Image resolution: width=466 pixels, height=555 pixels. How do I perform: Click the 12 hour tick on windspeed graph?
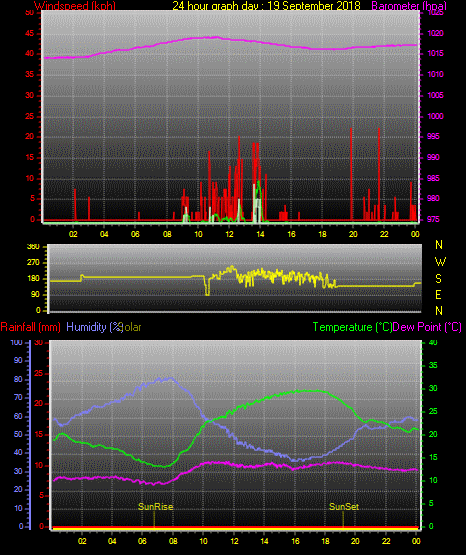[x=229, y=234]
